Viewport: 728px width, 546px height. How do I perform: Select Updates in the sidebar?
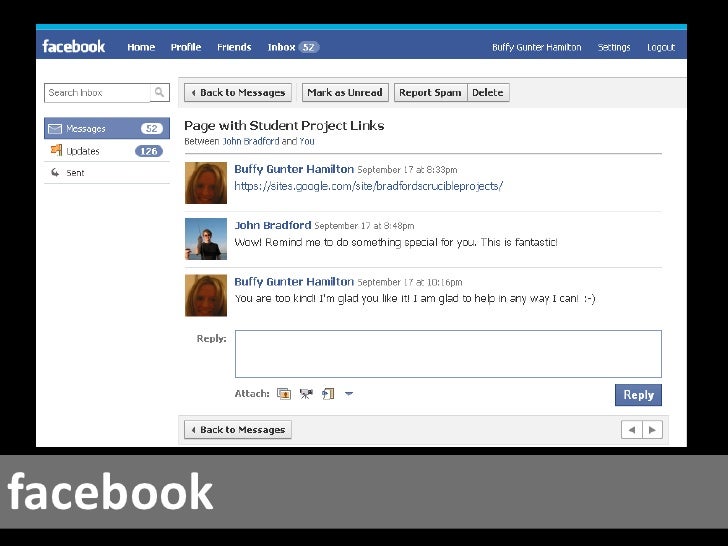click(107, 150)
